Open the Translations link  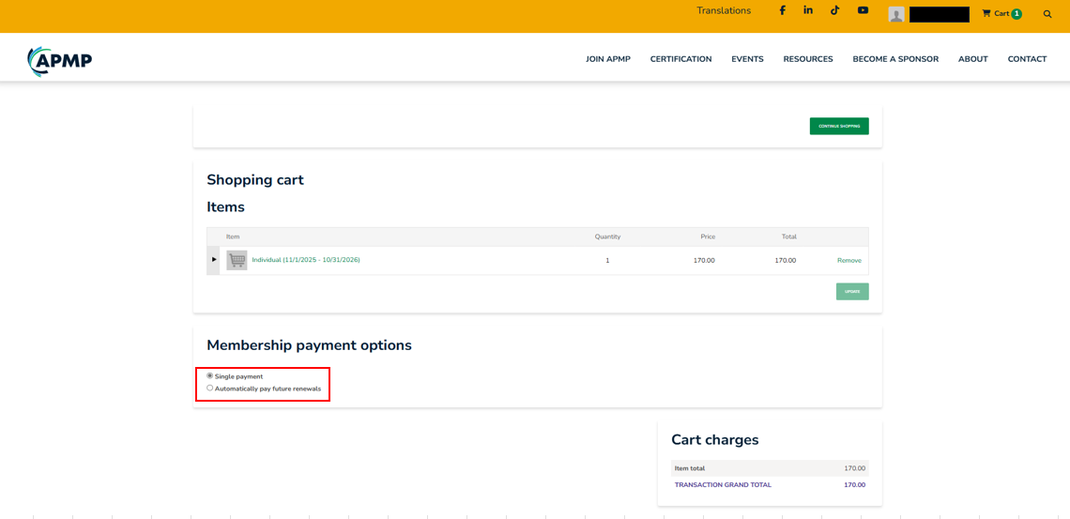(x=723, y=11)
